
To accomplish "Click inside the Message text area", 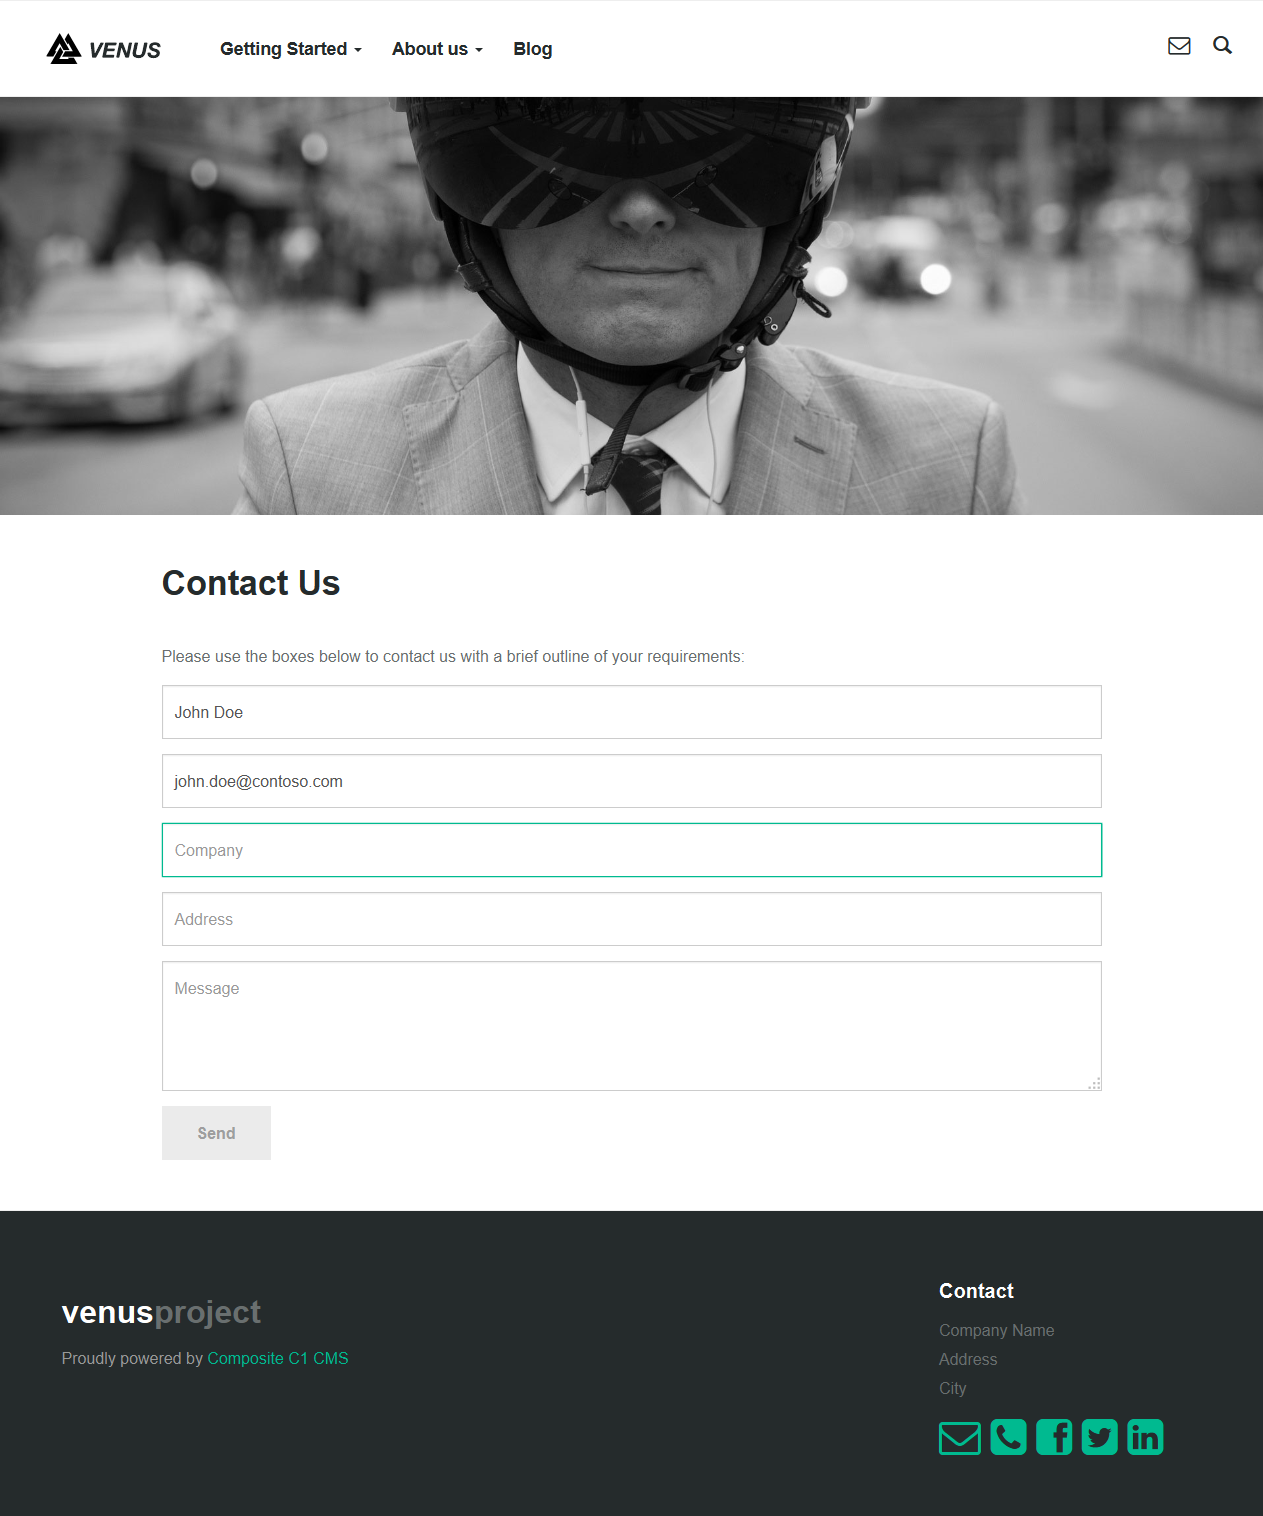I will [x=632, y=1026].
